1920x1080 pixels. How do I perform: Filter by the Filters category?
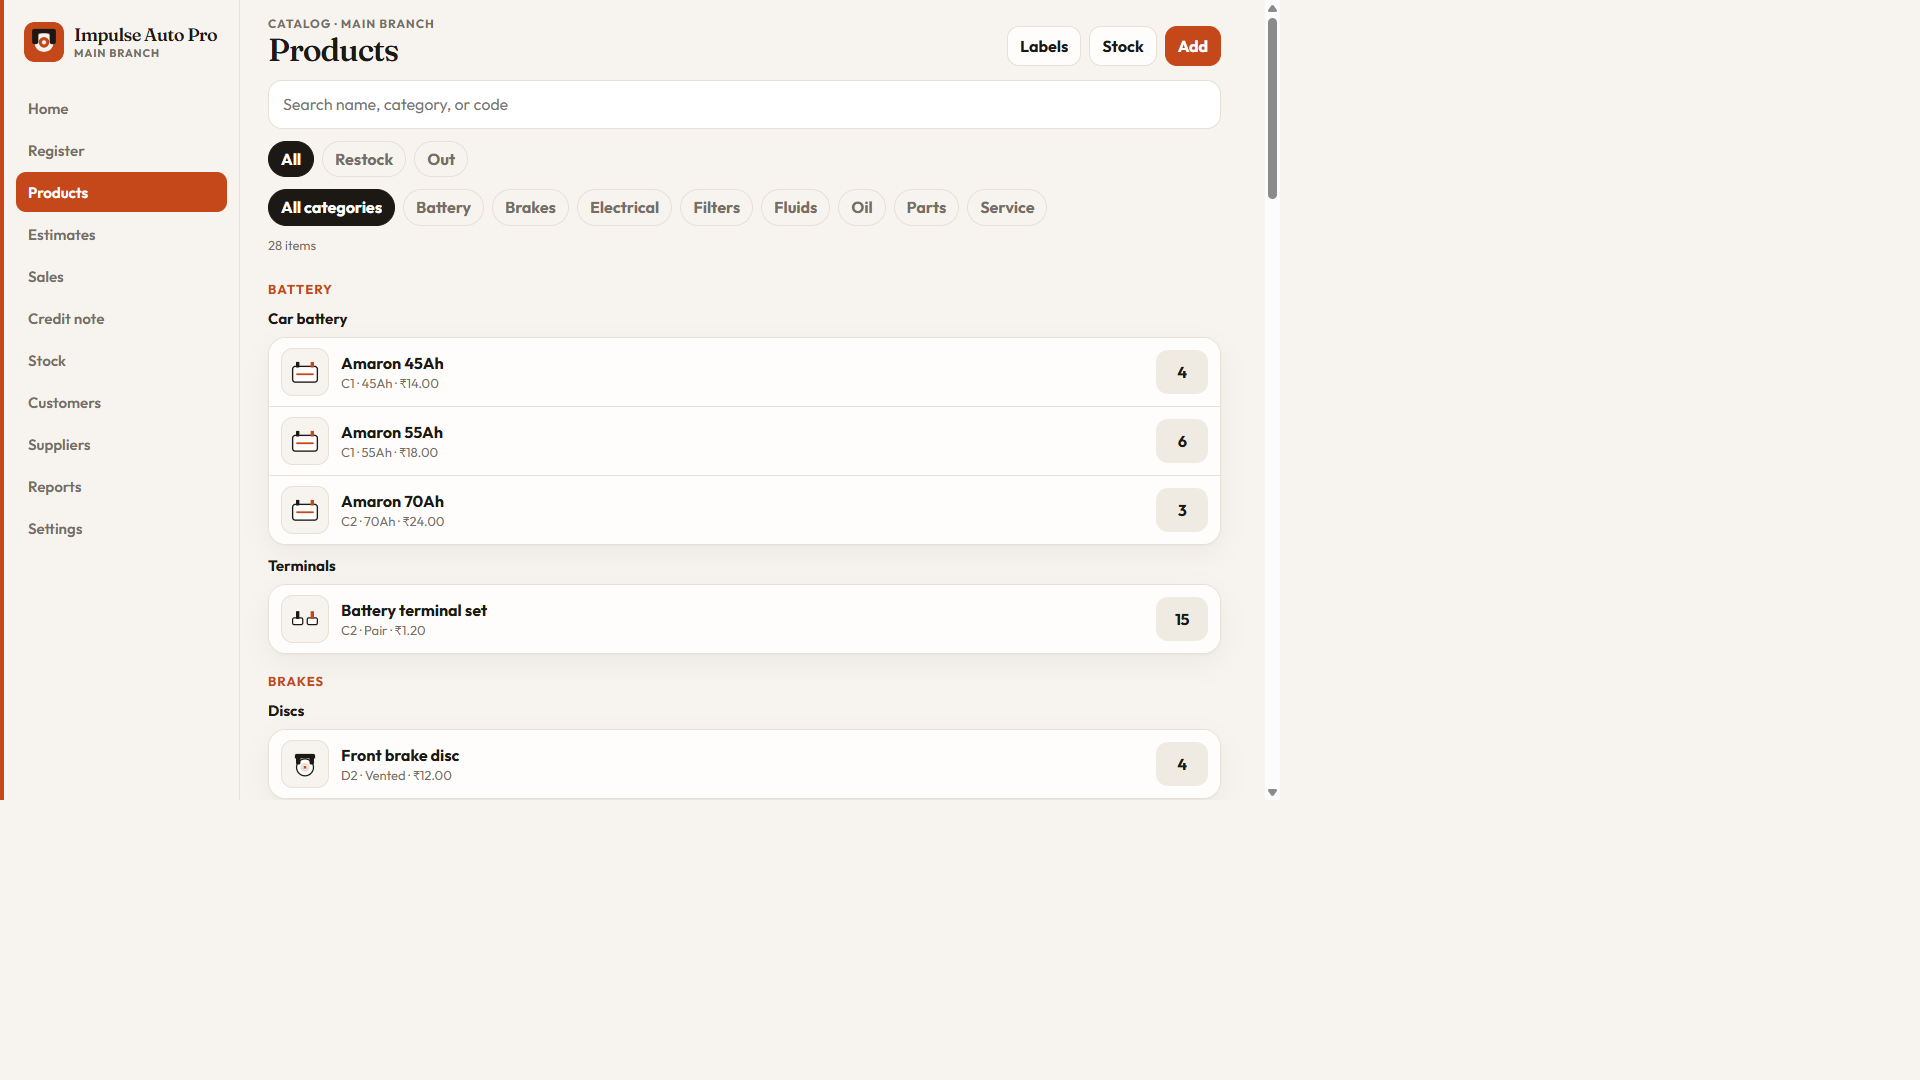click(x=717, y=207)
